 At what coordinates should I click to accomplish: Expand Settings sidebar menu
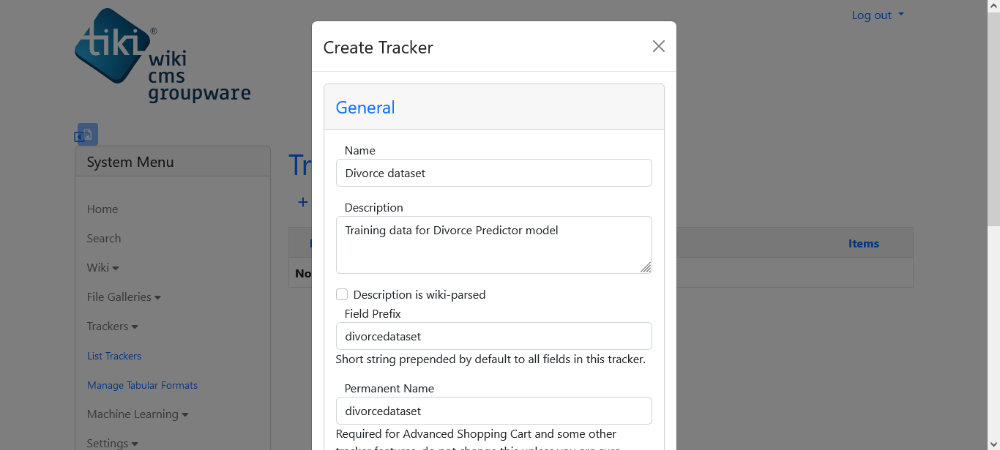point(112,444)
